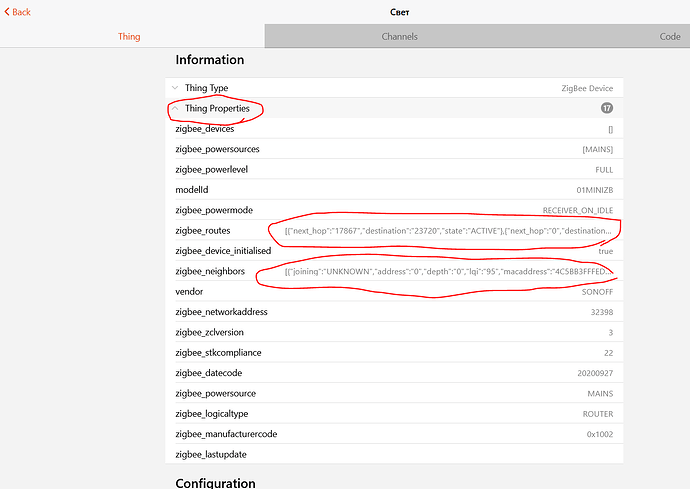Click the Back arrow button
This screenshot has width=690, height=489.
16,12
